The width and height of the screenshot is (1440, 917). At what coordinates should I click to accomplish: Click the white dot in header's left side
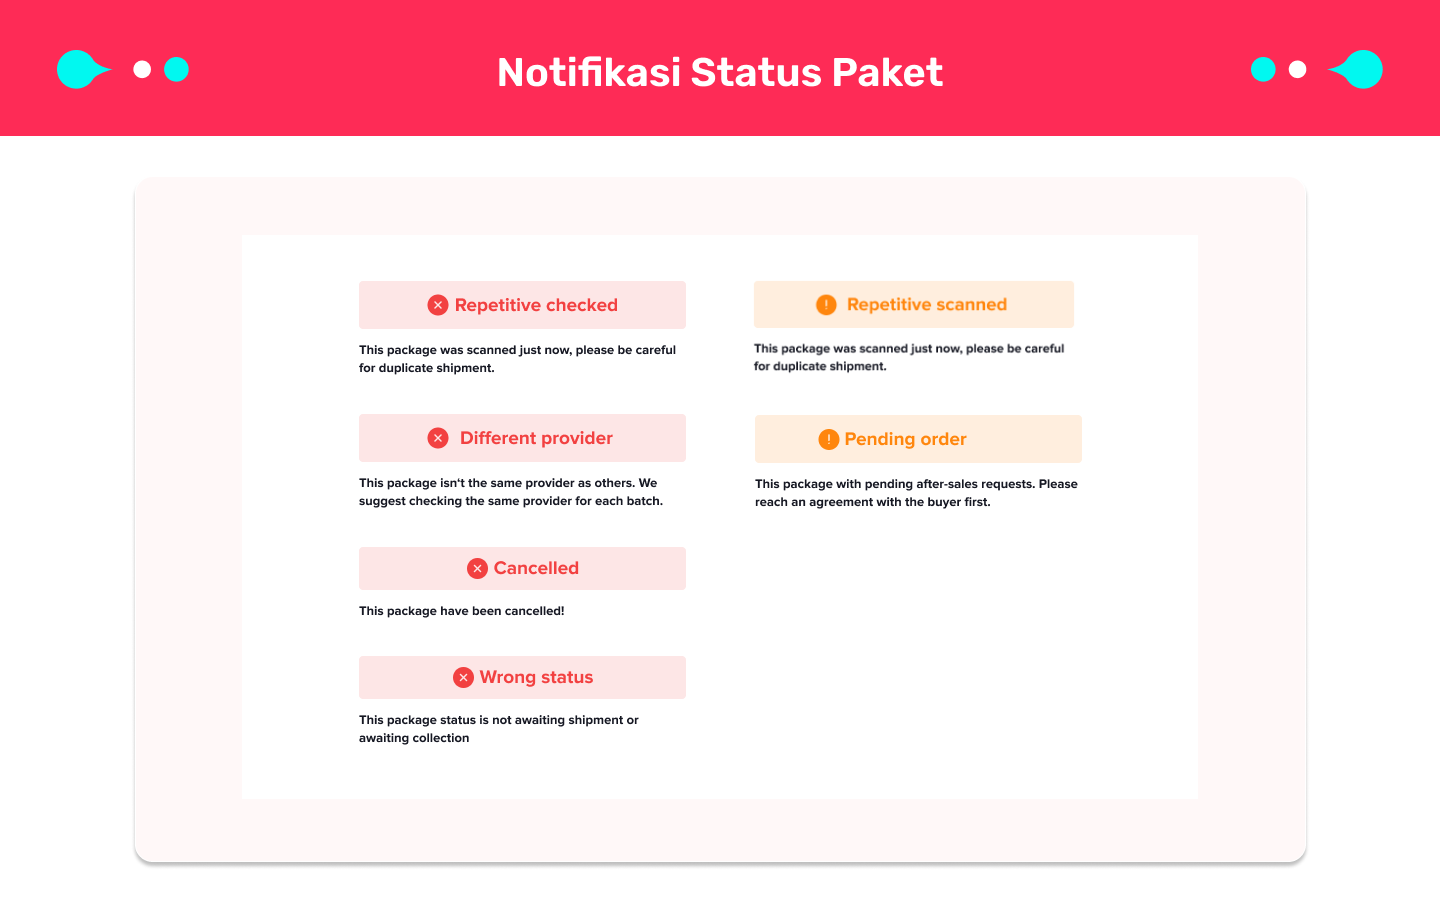tap(142, 69)
